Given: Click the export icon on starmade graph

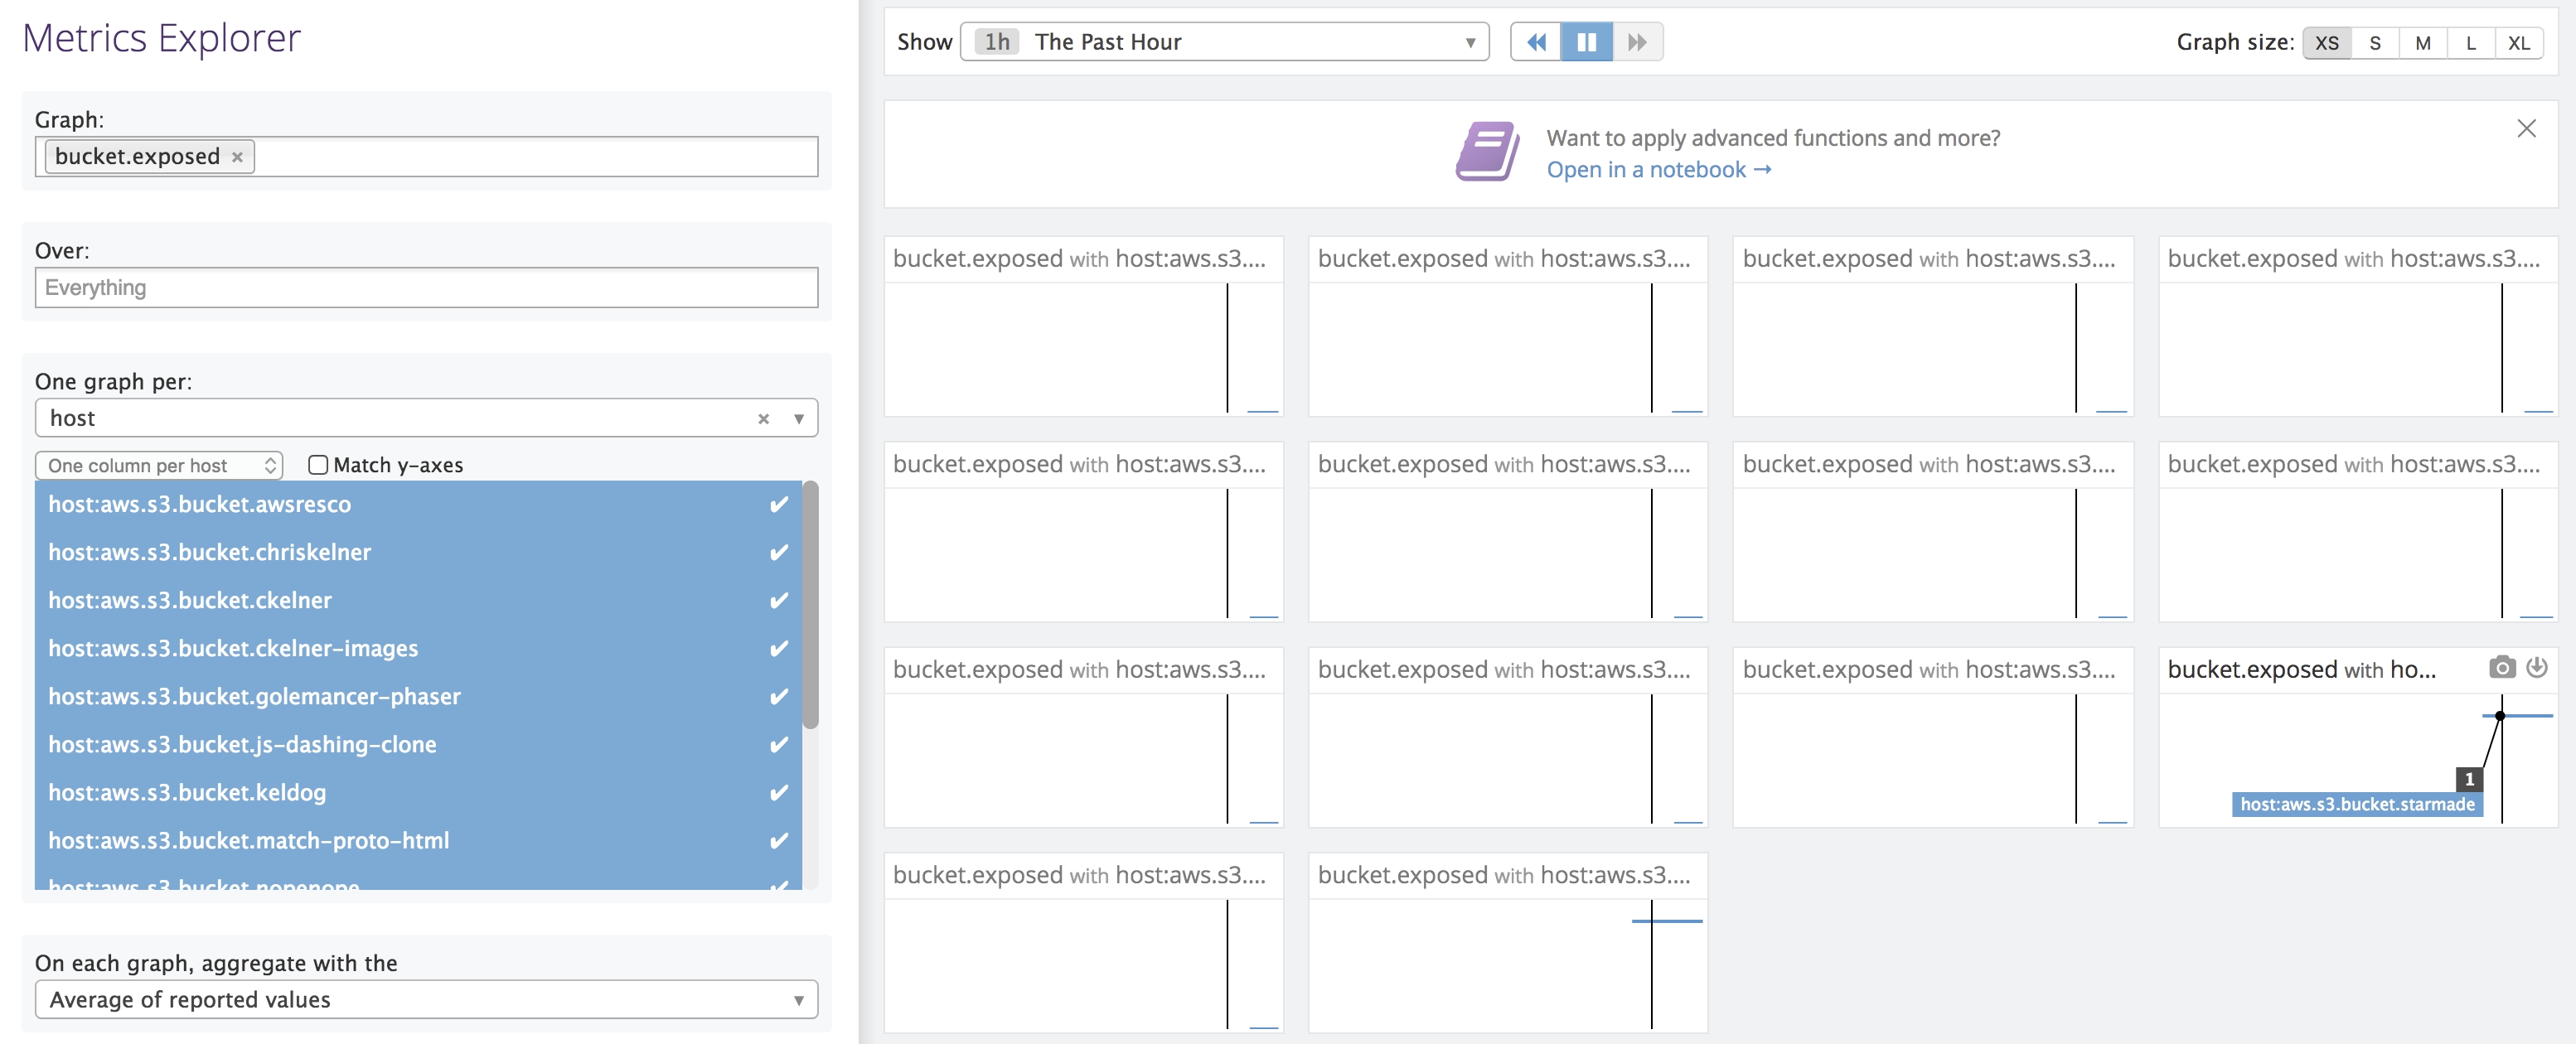Looking at the screenshot, I should tap(2537, 667).
